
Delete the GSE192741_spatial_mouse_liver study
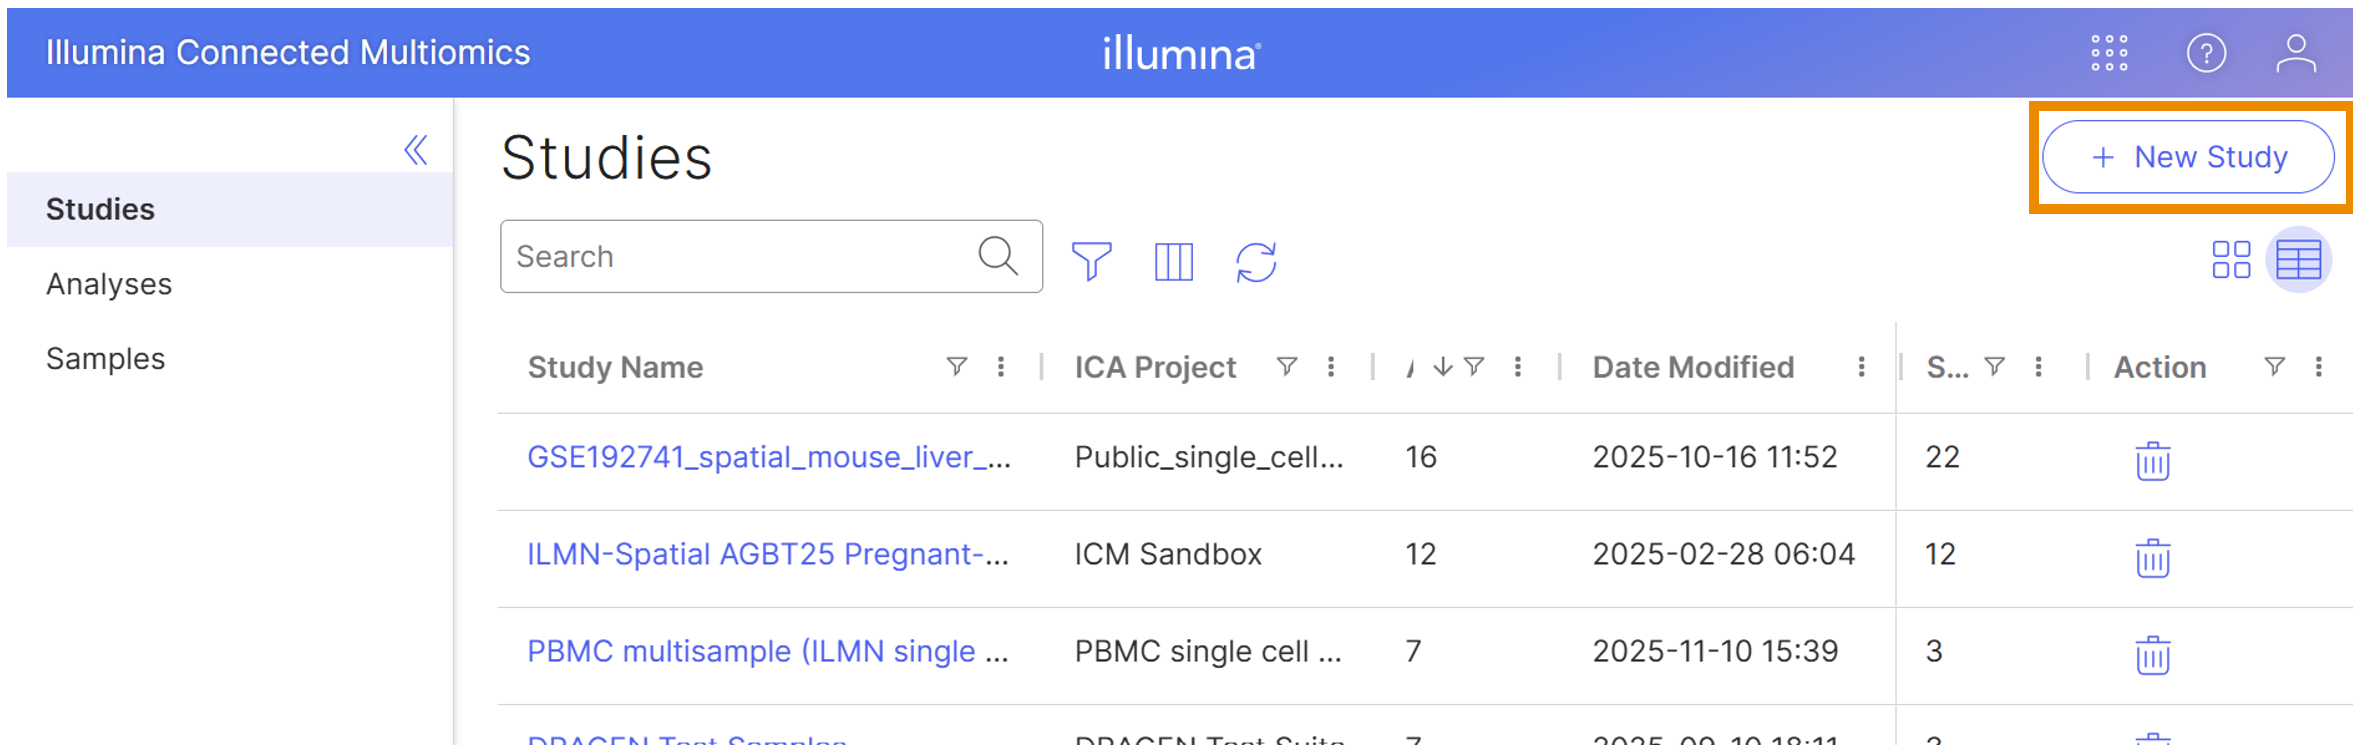click(2152, 460)
